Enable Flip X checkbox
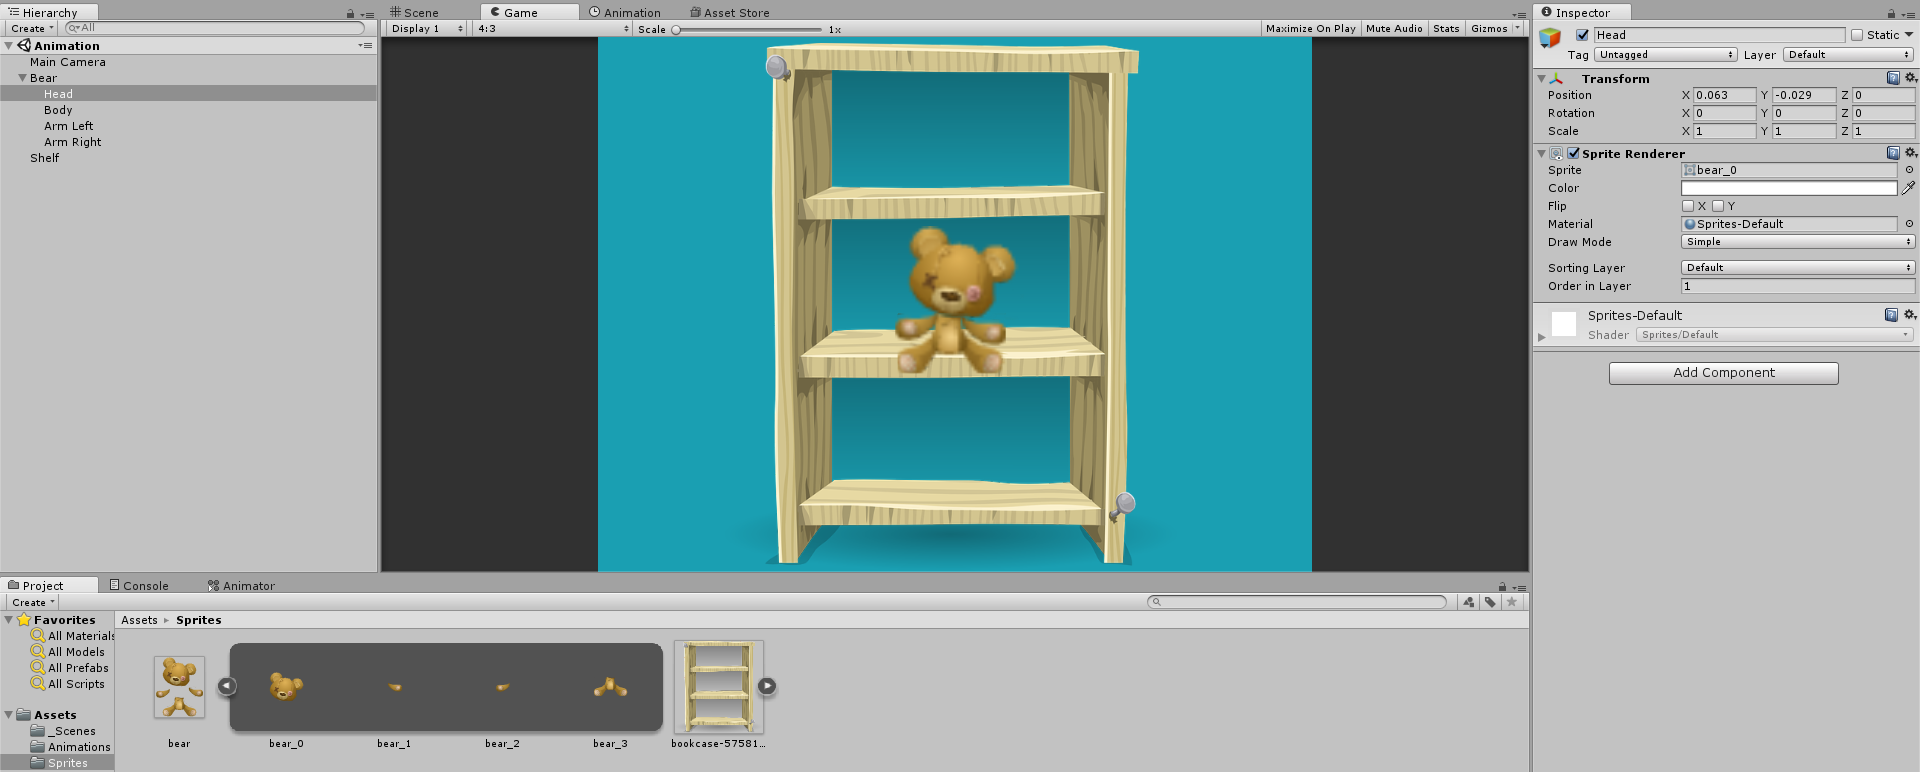This screenshot has width=1920, height=772. click(1688, 206)
